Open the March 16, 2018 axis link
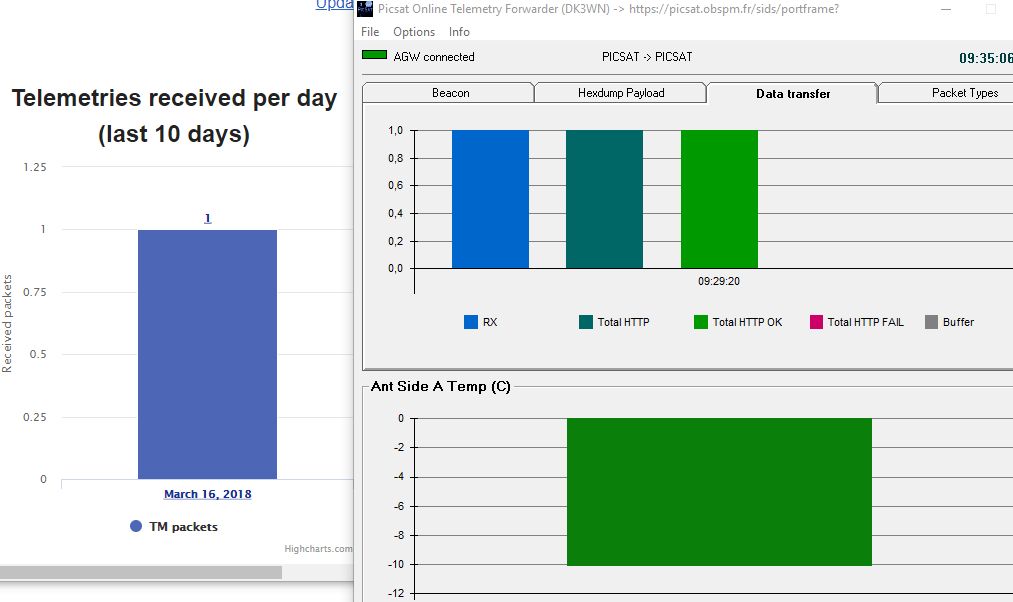Image resolution: width=1013 pixels, height=602 pixels. (207, 494)
